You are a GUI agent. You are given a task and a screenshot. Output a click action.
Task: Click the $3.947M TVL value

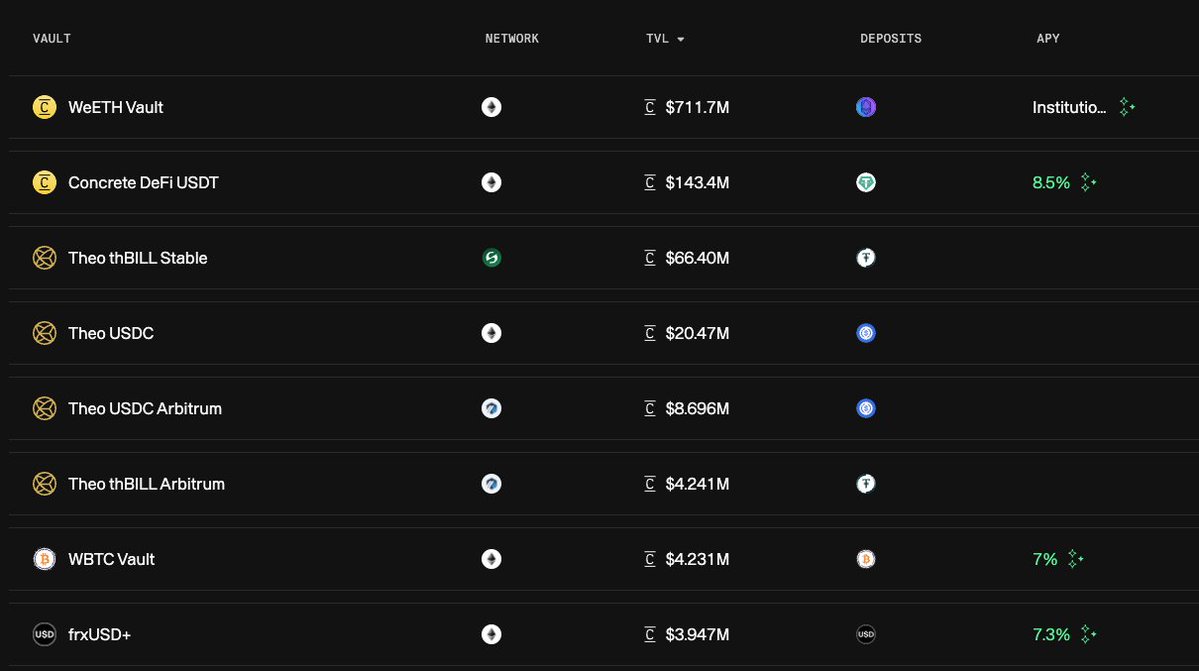pyautogui.click(x=697, y=634)
